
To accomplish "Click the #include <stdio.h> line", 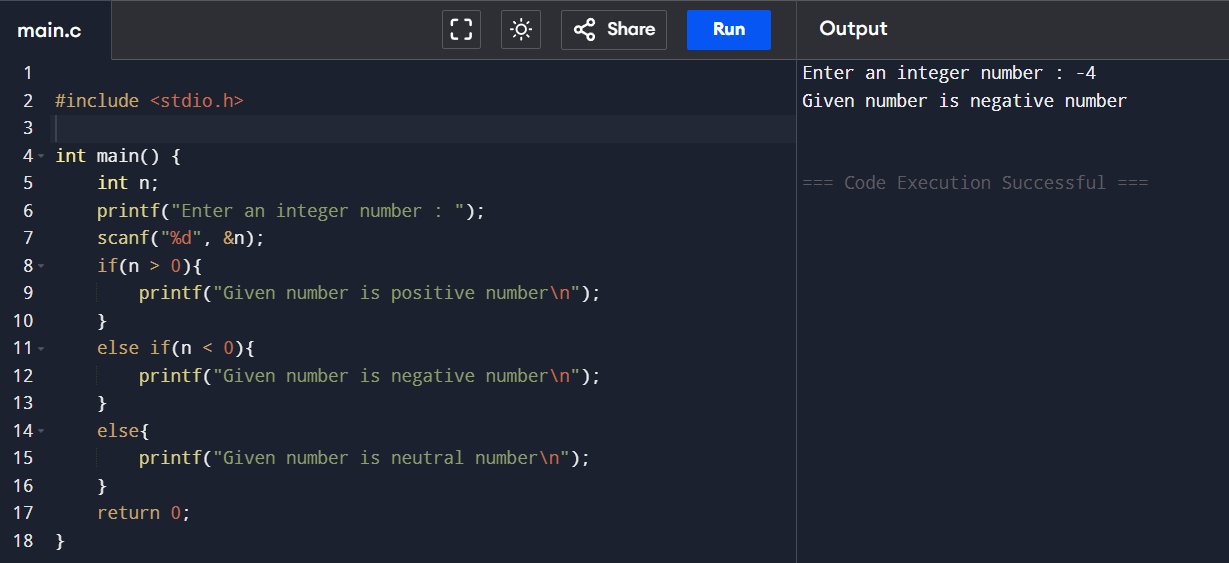I will 149,101.
